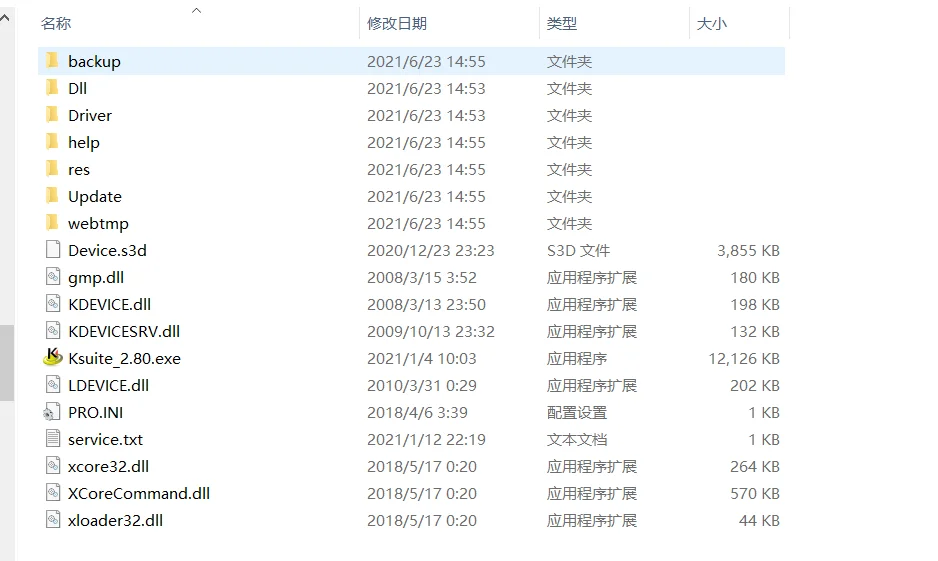
Task: Click the xcore32.dll file icon
Action: click(53, 465)
